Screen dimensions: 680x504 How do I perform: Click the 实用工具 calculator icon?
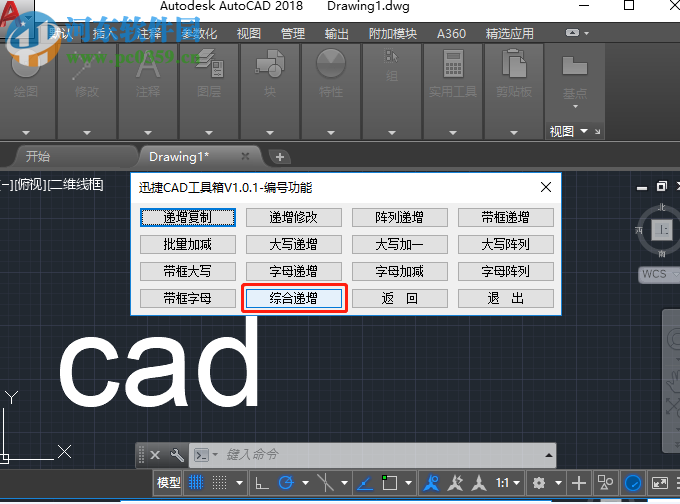(453, 64)
